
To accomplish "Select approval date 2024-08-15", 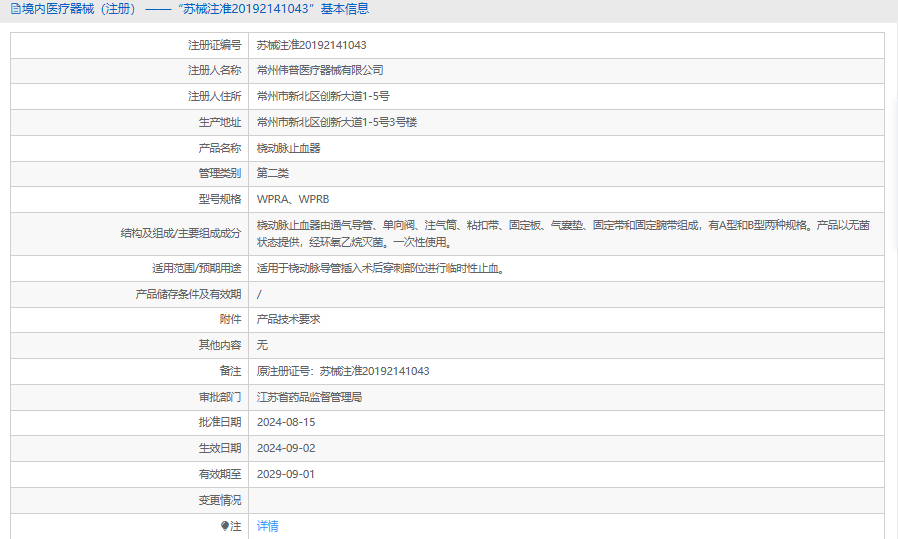I will [x=286, y=422].
